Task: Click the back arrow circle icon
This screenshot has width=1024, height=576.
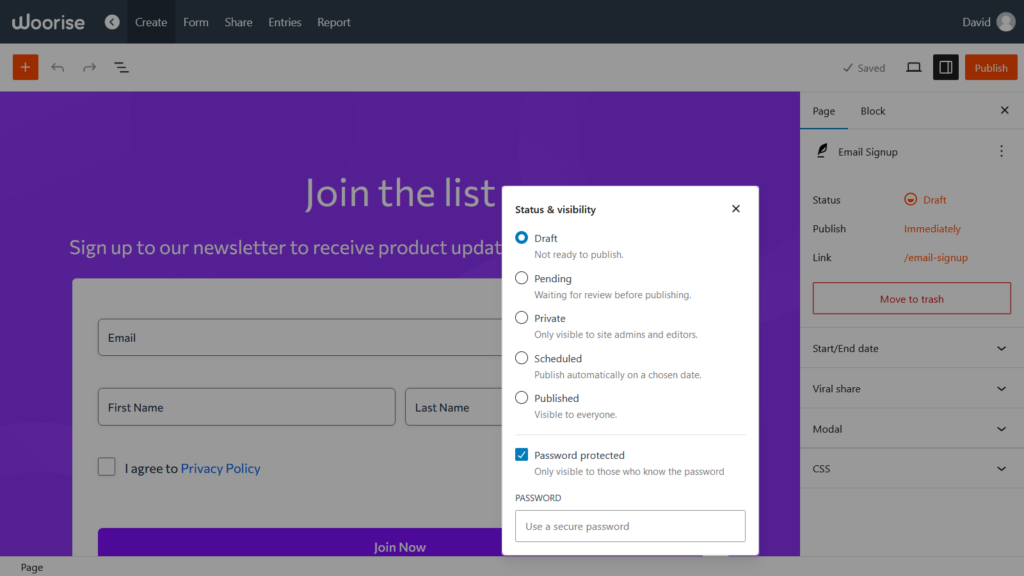Action: point(112,22)
